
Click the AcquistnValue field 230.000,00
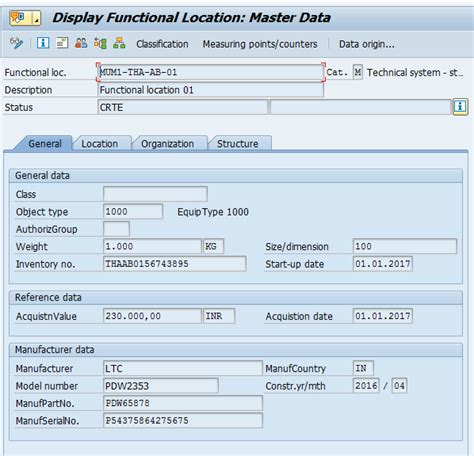tap(152, 316)
